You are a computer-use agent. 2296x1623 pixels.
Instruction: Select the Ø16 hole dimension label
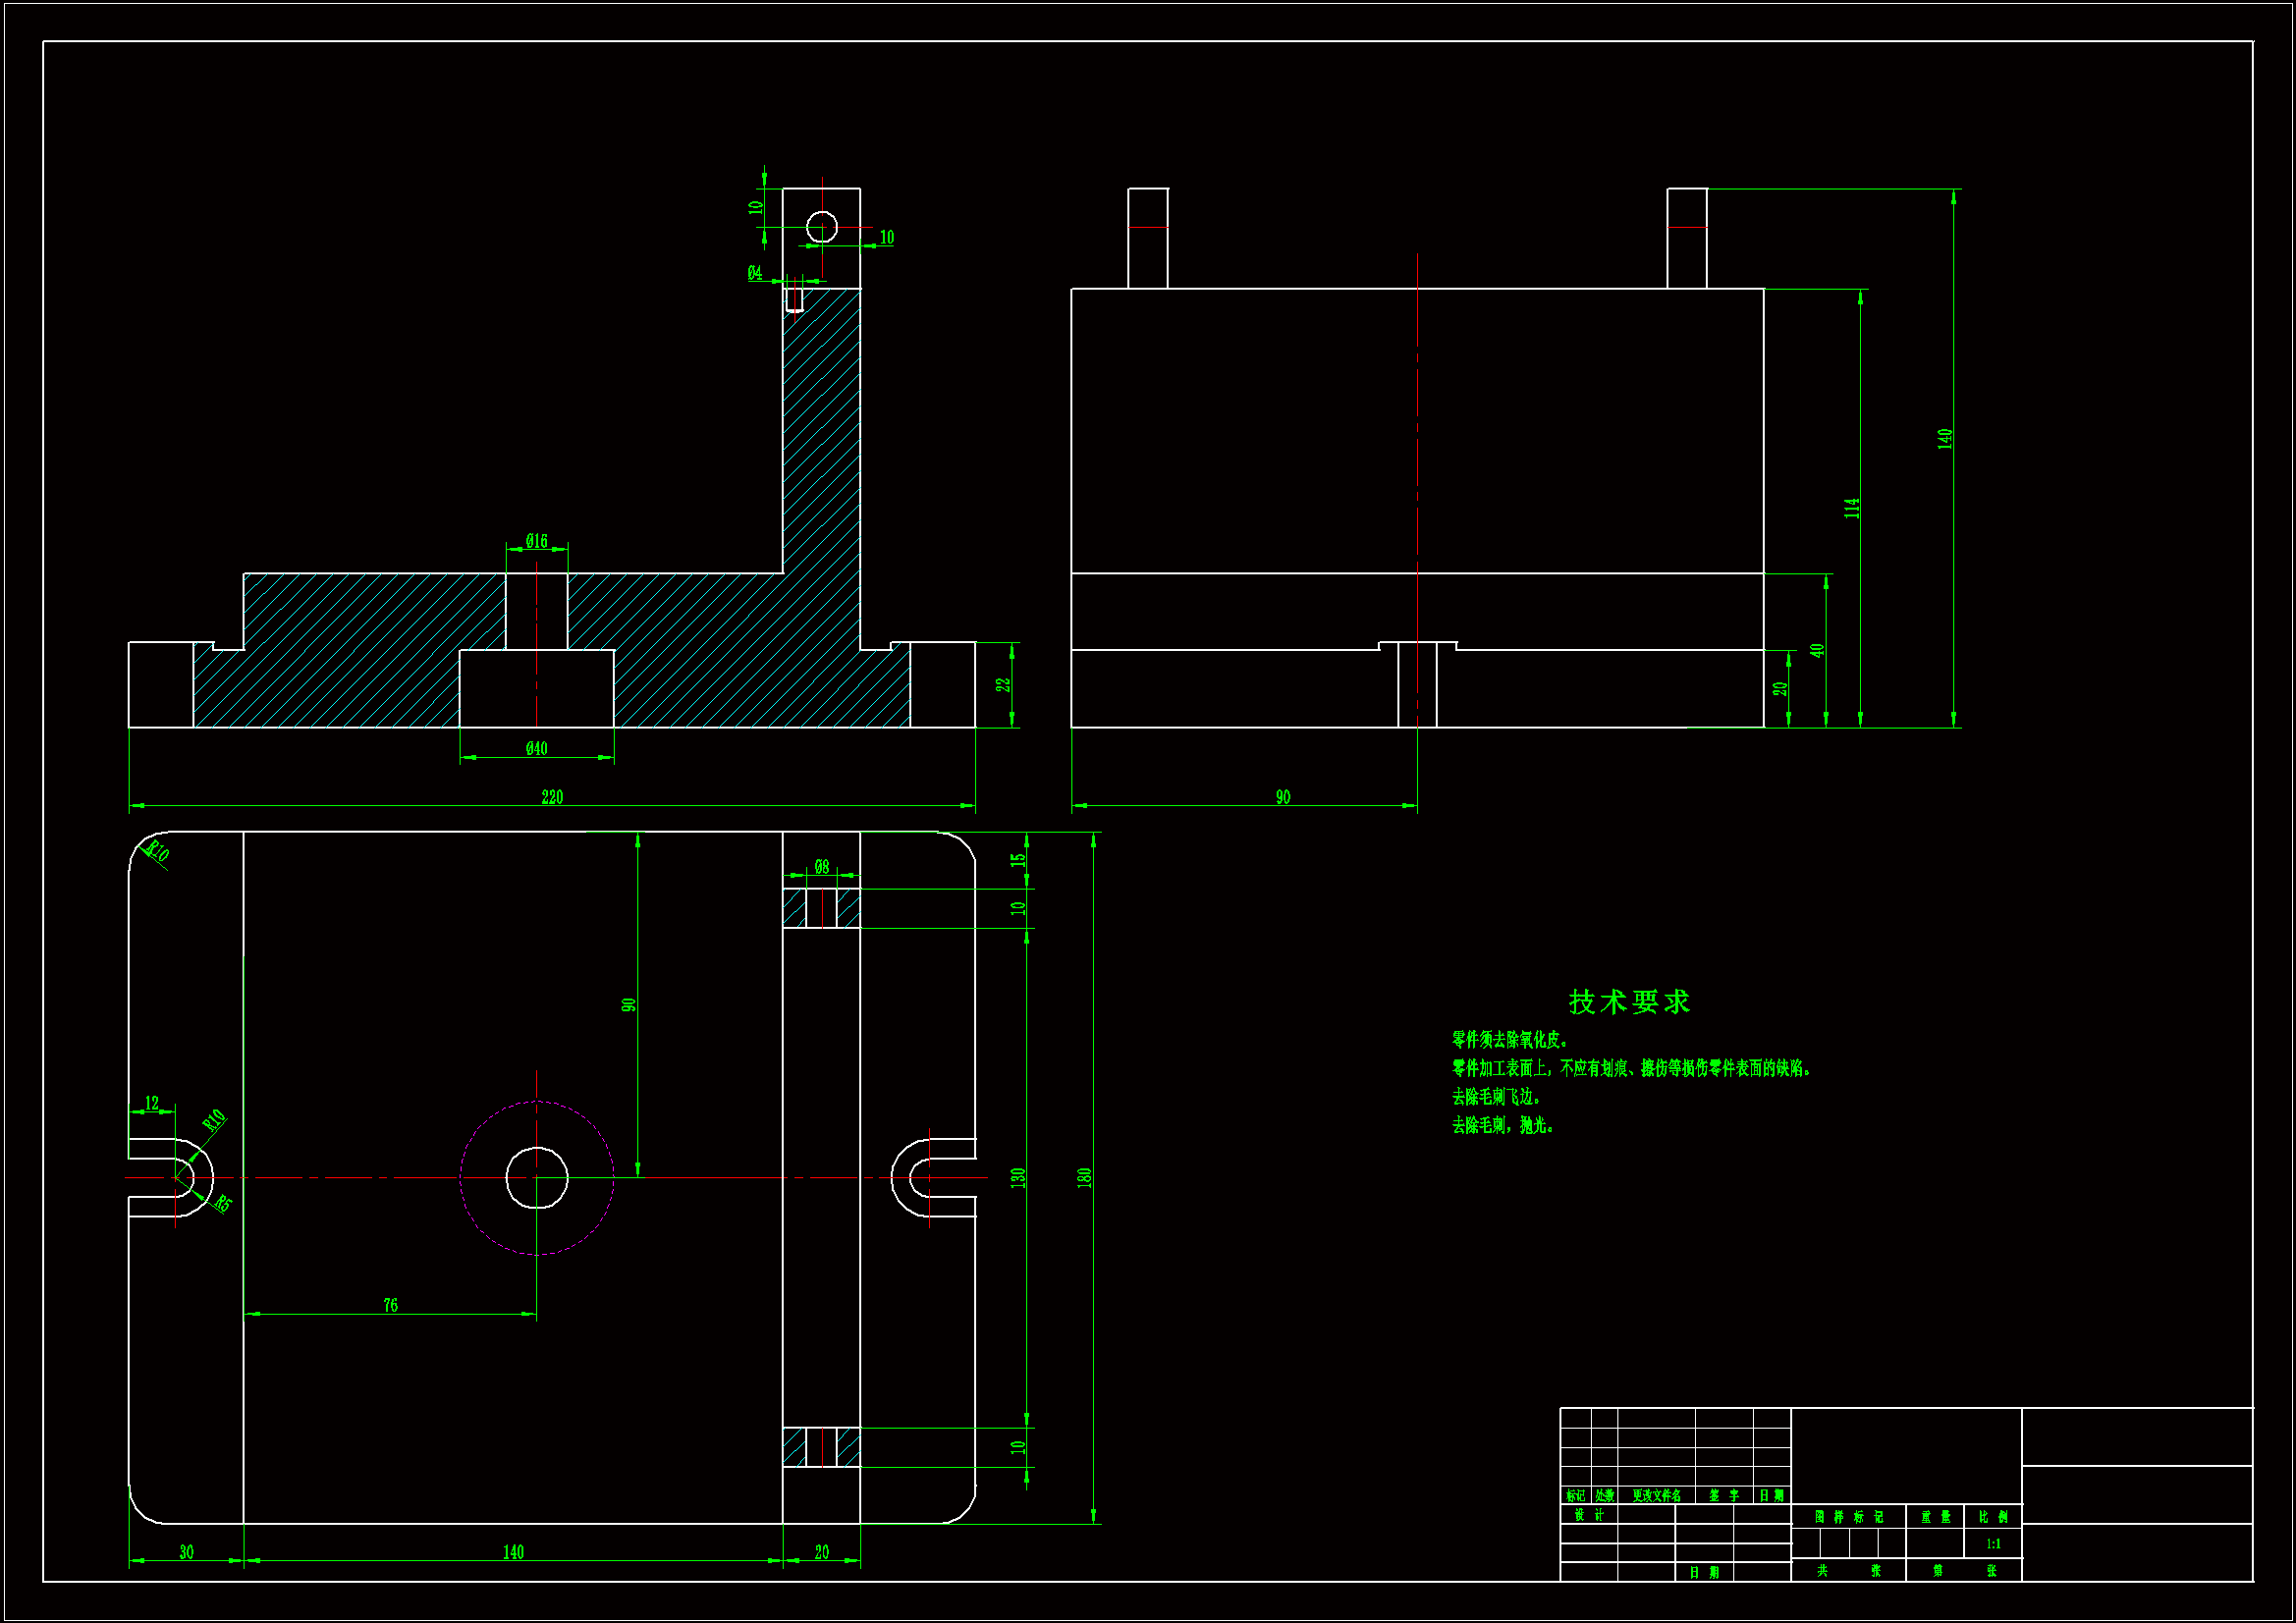[536, 541]
